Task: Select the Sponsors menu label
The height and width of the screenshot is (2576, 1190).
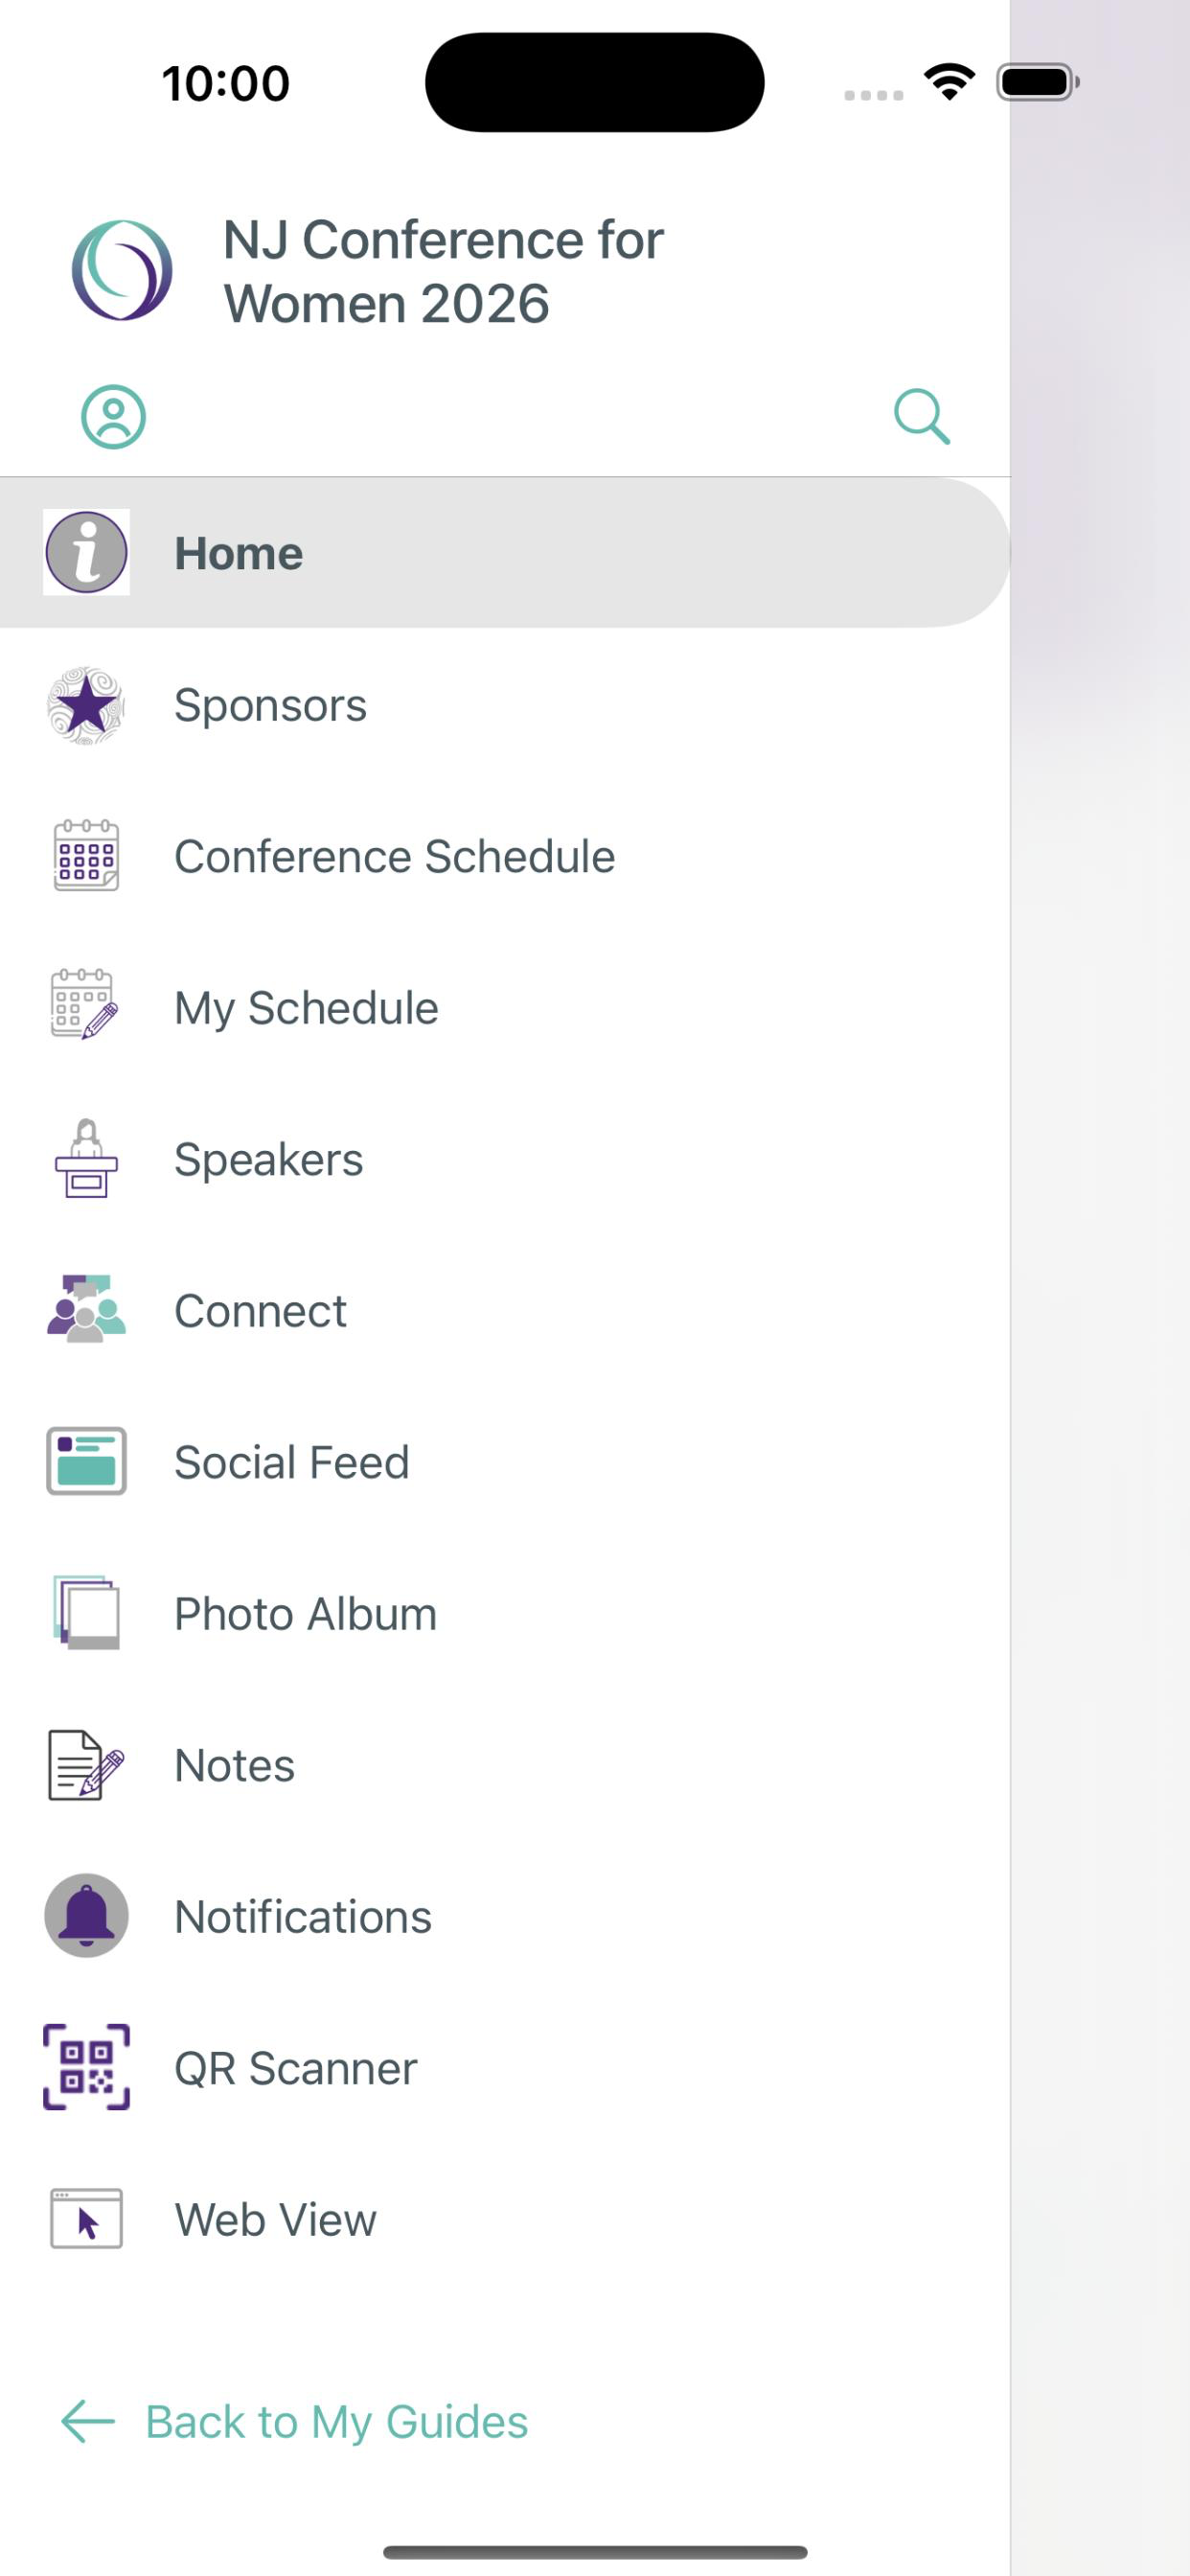Action: [270, 705]
